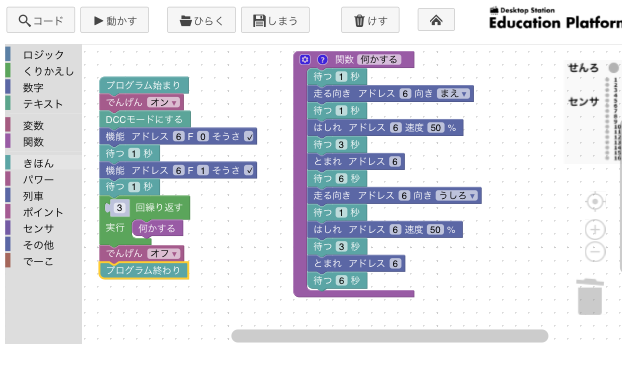This screenshot has width=622, height=372.
Task: Open the 数字 block category
Action: [43, 87]
